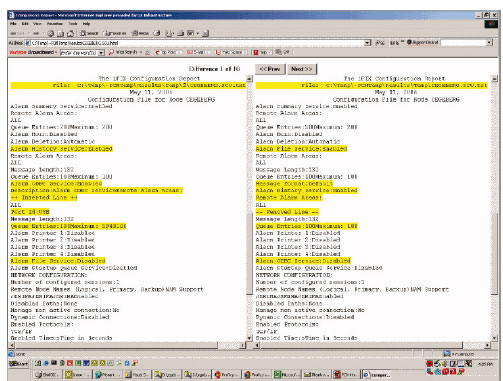Image resolution: width=503 pixels, height=381 pixels.
Task: Open the File menu
Action: [x=13, y=24]
